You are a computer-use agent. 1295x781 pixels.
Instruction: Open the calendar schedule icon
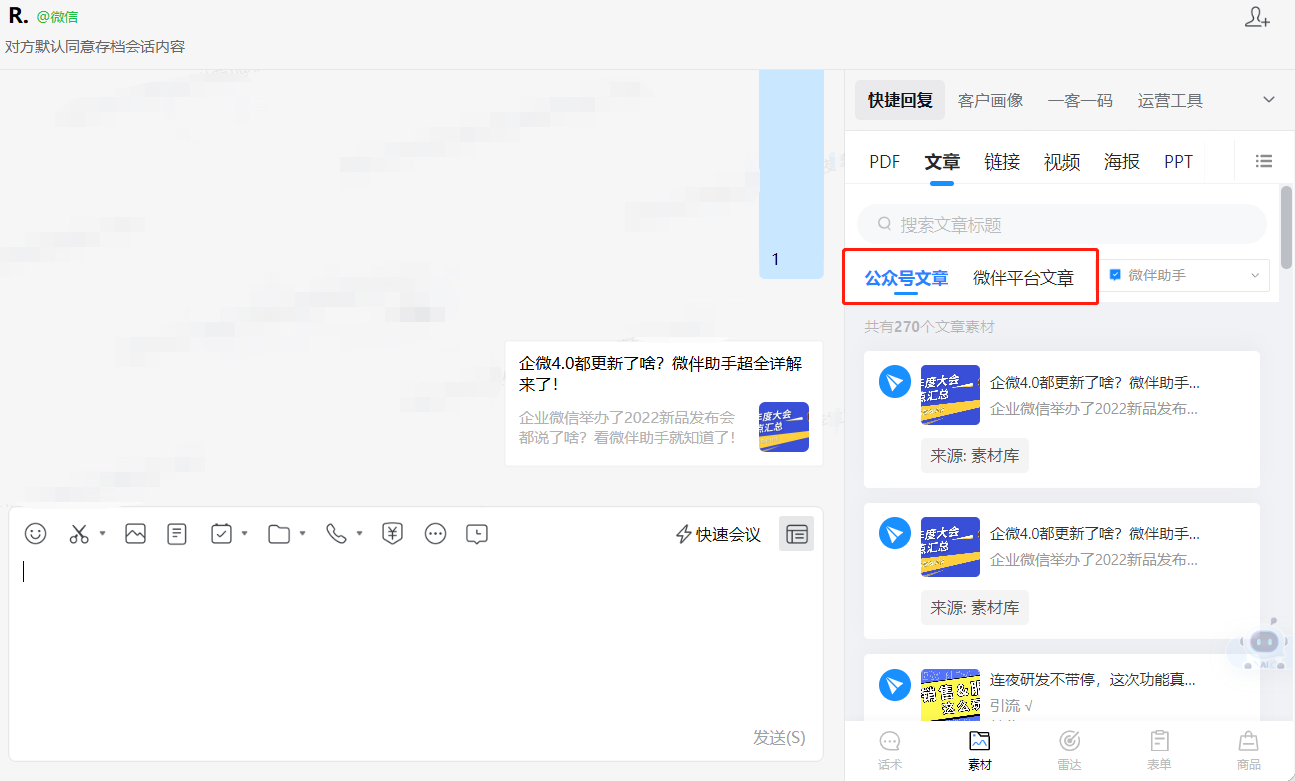(221, 534)
